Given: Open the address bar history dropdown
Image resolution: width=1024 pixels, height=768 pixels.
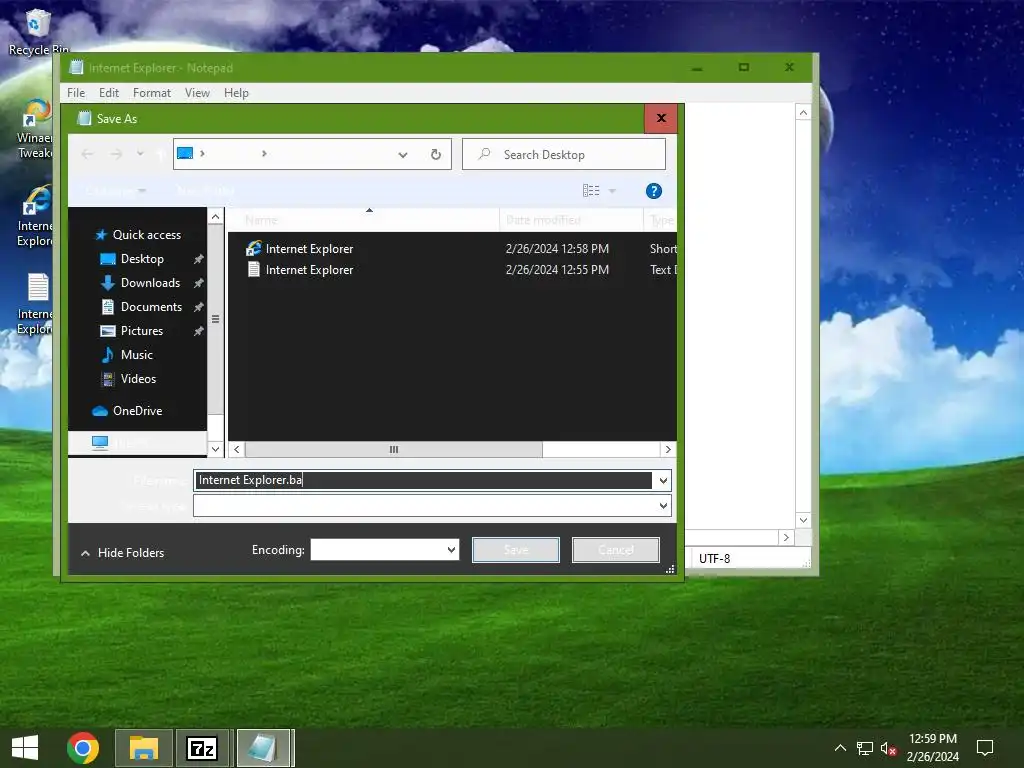Looking at the screenshot, I should click(403, 155).
